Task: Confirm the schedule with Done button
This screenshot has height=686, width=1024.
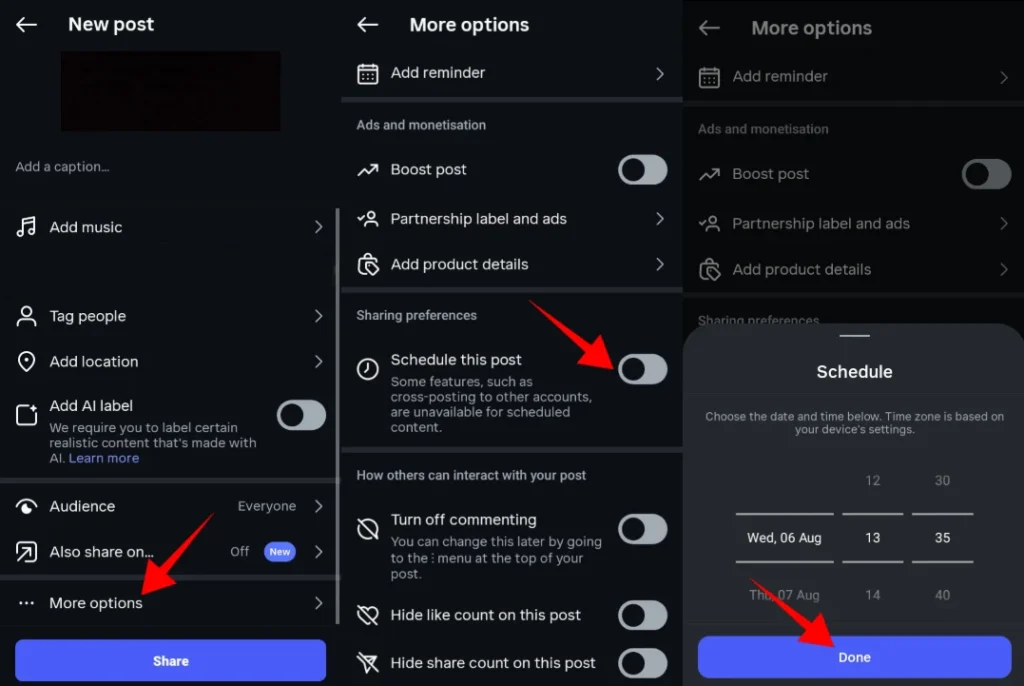Action: [854, 657]
